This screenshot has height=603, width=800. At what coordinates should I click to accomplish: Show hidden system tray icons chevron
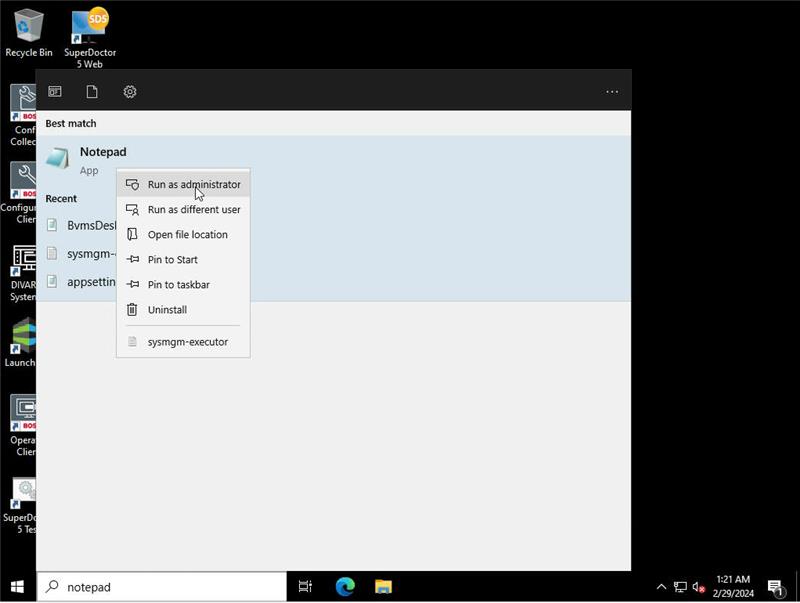[661, 587]
